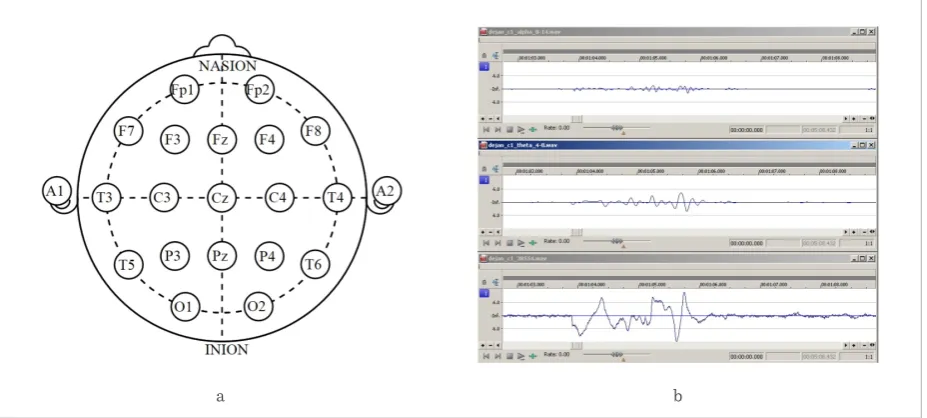
Task: Click the 00:00:00.000 position field in raw signal window
Action: pos(747,357)
